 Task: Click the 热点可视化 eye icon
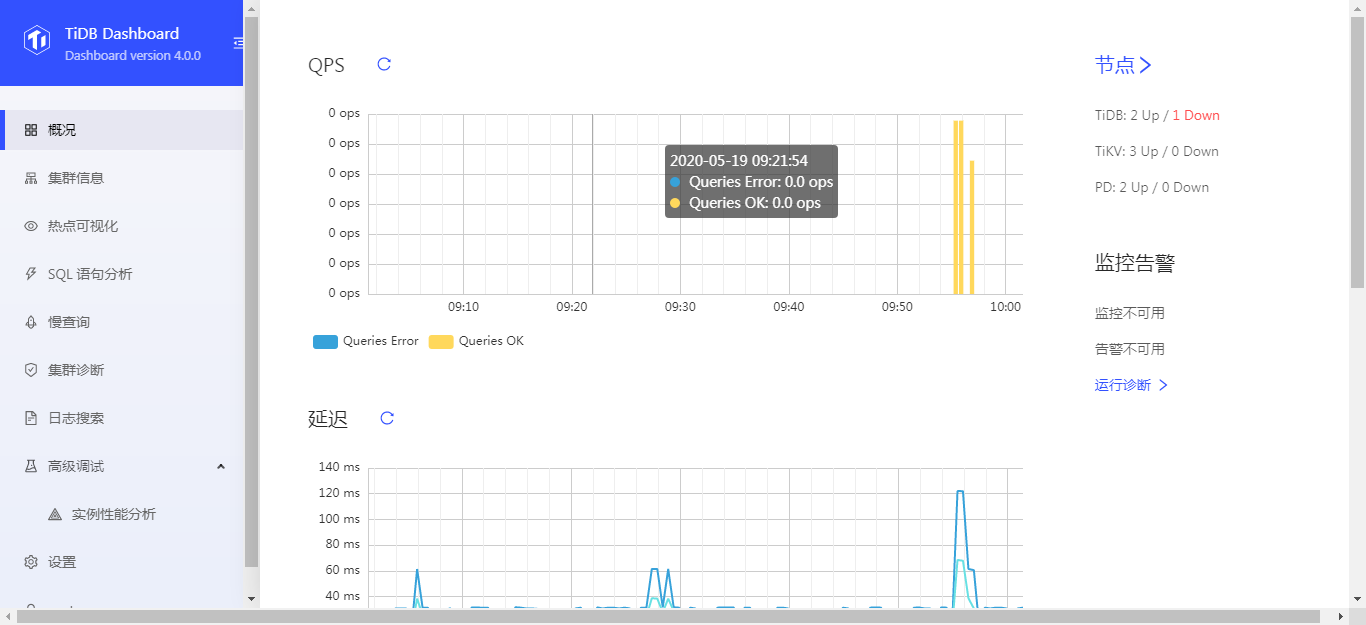tap(31, 226)
